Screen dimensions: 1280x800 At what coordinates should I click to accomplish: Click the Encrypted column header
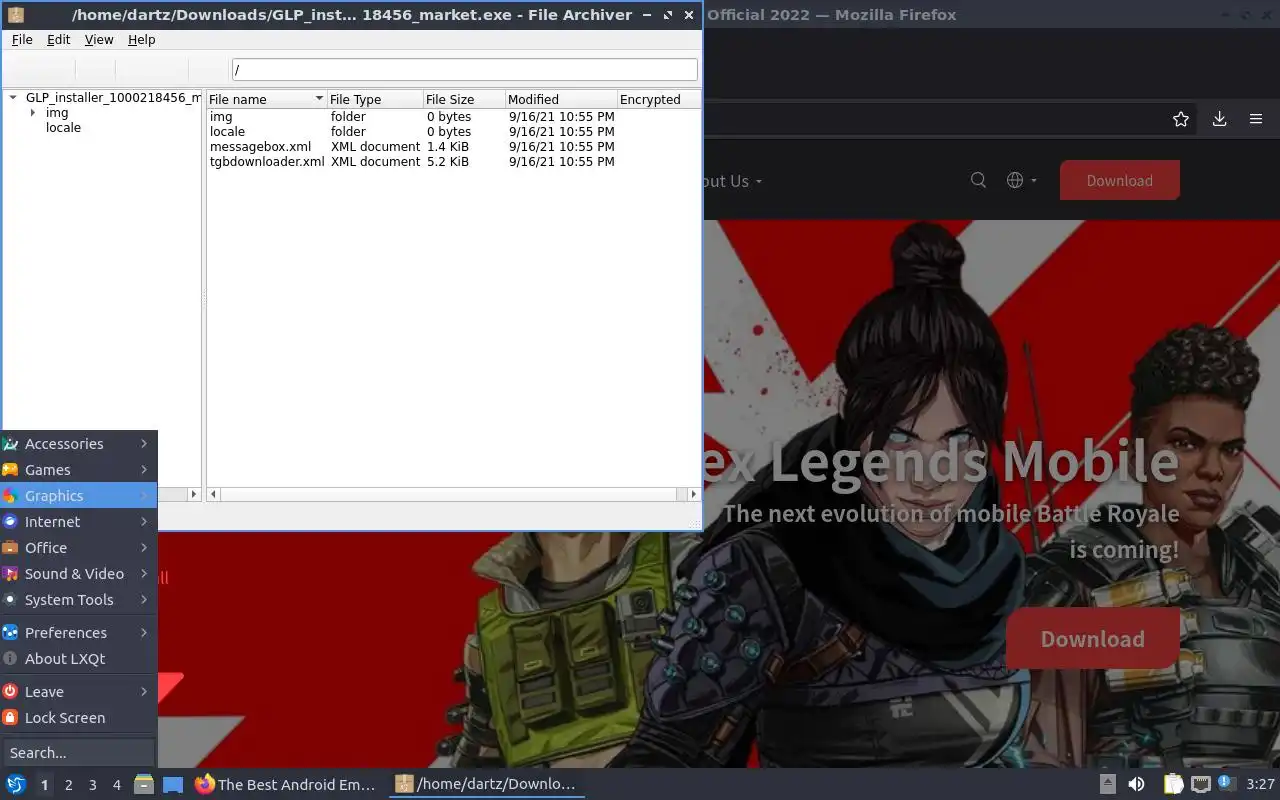(658, 99)
